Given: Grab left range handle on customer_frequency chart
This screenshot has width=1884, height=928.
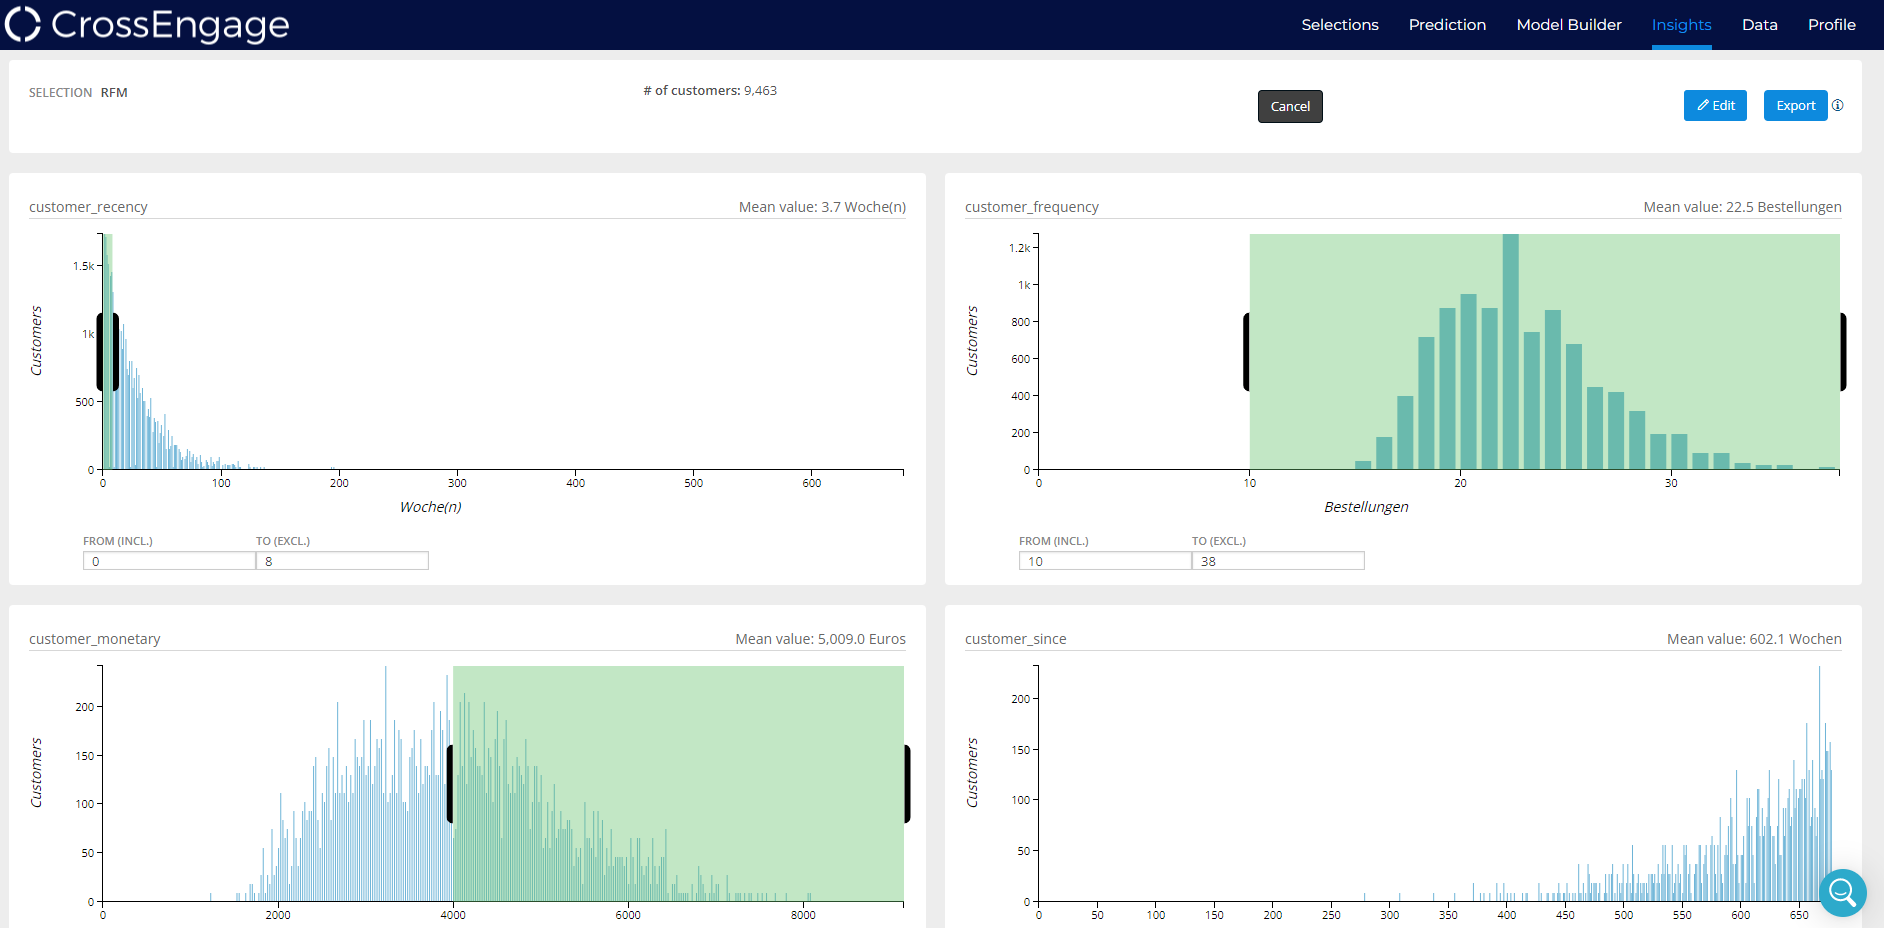Looking at the screenshot, I should coord(1247,352).
